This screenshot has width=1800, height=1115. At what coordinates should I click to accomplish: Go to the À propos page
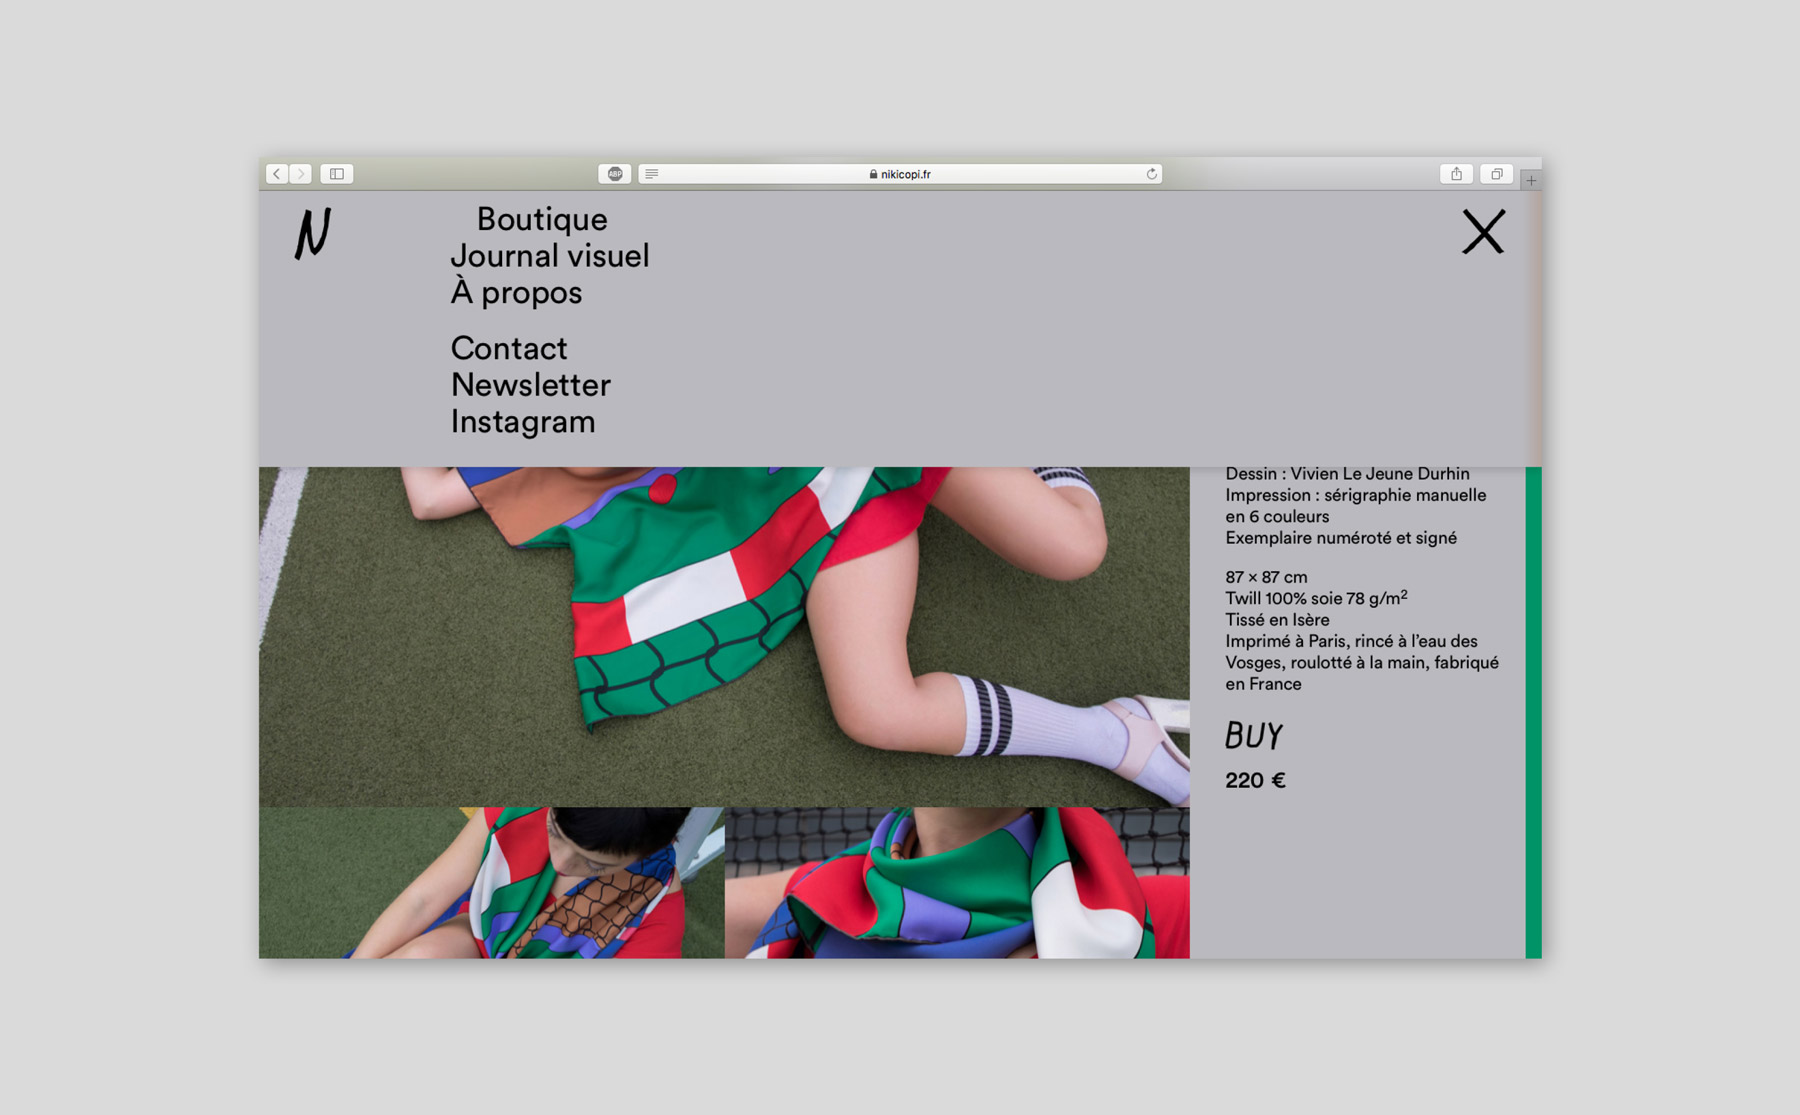[x=516, y=293]
